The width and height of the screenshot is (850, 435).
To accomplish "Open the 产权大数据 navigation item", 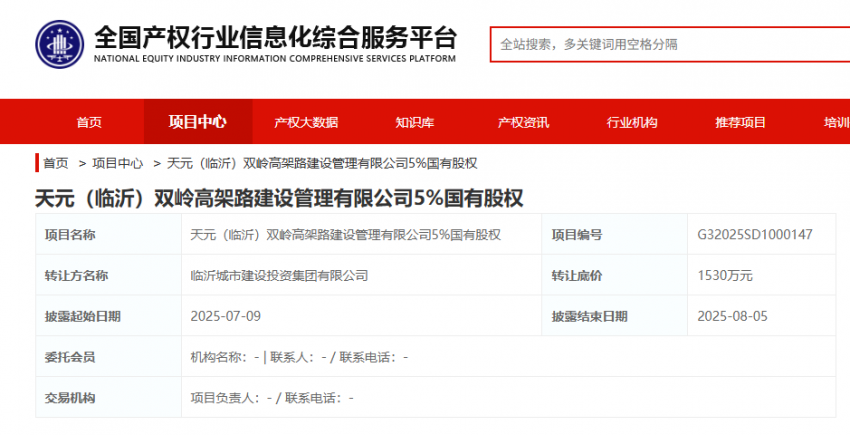I will [306, 122].
